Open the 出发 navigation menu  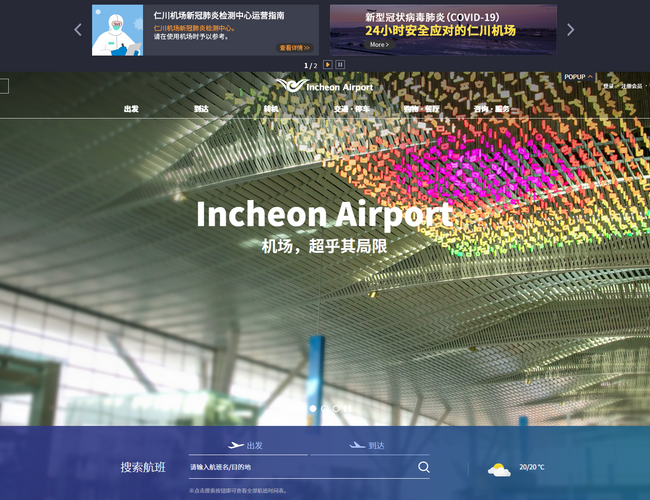click(x=131, y=109)
